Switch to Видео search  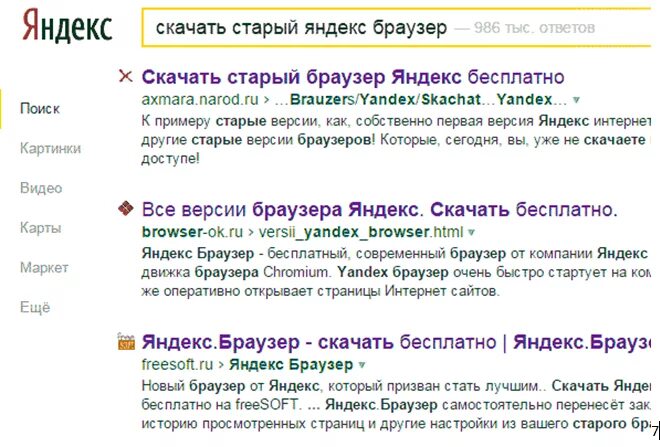[41, 188]
